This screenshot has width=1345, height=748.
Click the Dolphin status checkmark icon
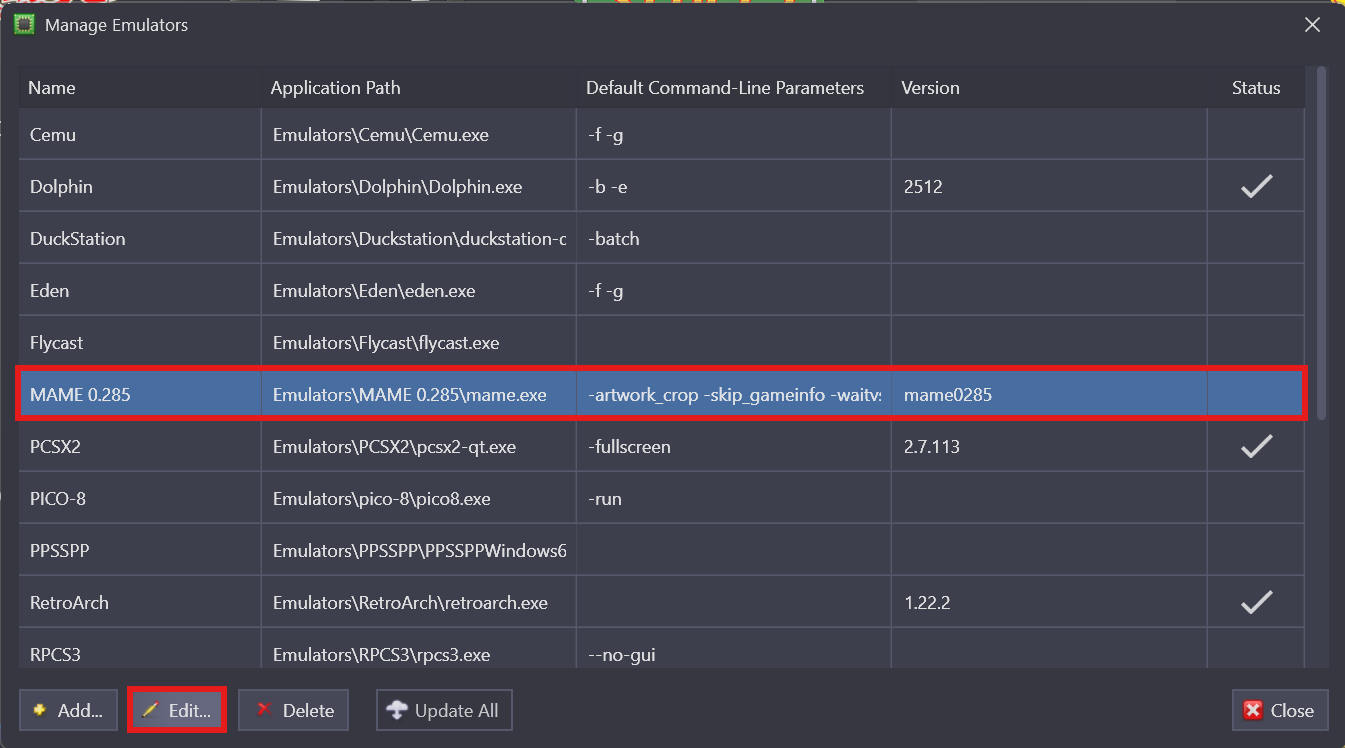[x=1256, y=186]
